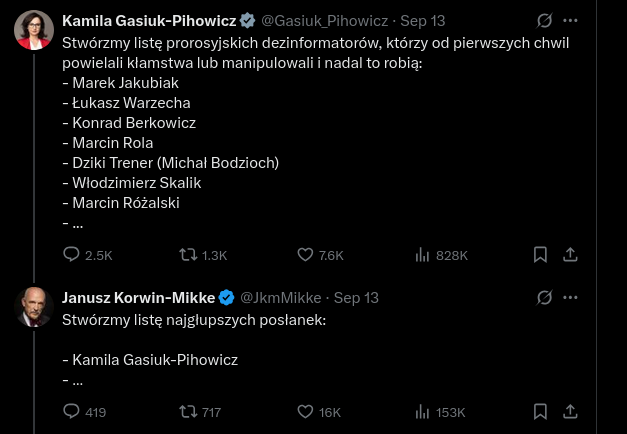
Task: Click Janusz Korwin-Mikke's profile avatar
Action: pyautogui.click(x=34, y=307)
